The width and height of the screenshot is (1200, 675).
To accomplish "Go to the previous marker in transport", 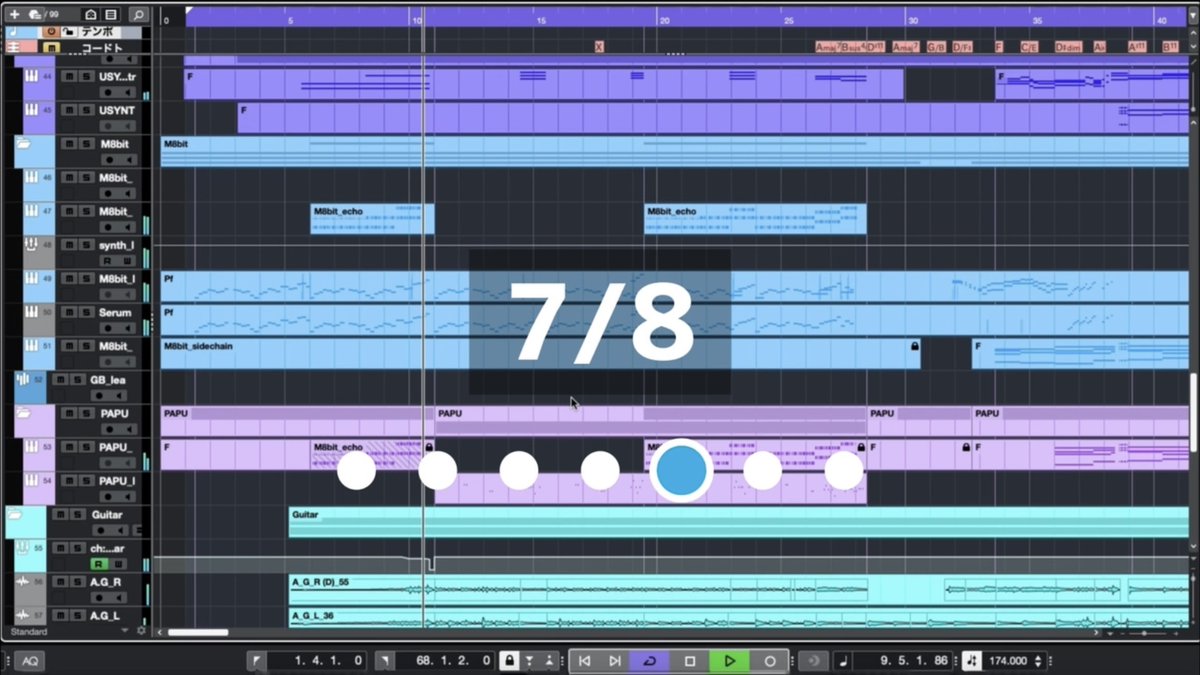I will tap(585, 661).
